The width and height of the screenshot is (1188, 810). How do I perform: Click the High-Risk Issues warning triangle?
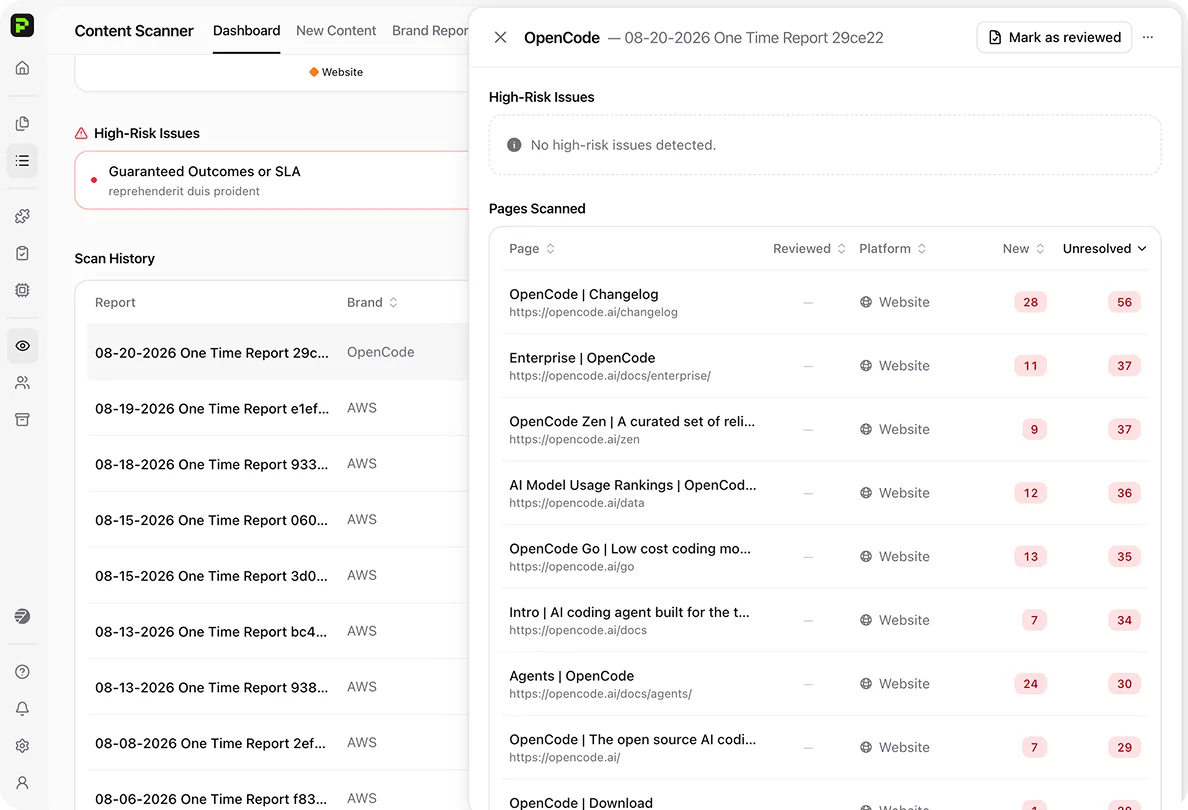(x=81, y=133)
